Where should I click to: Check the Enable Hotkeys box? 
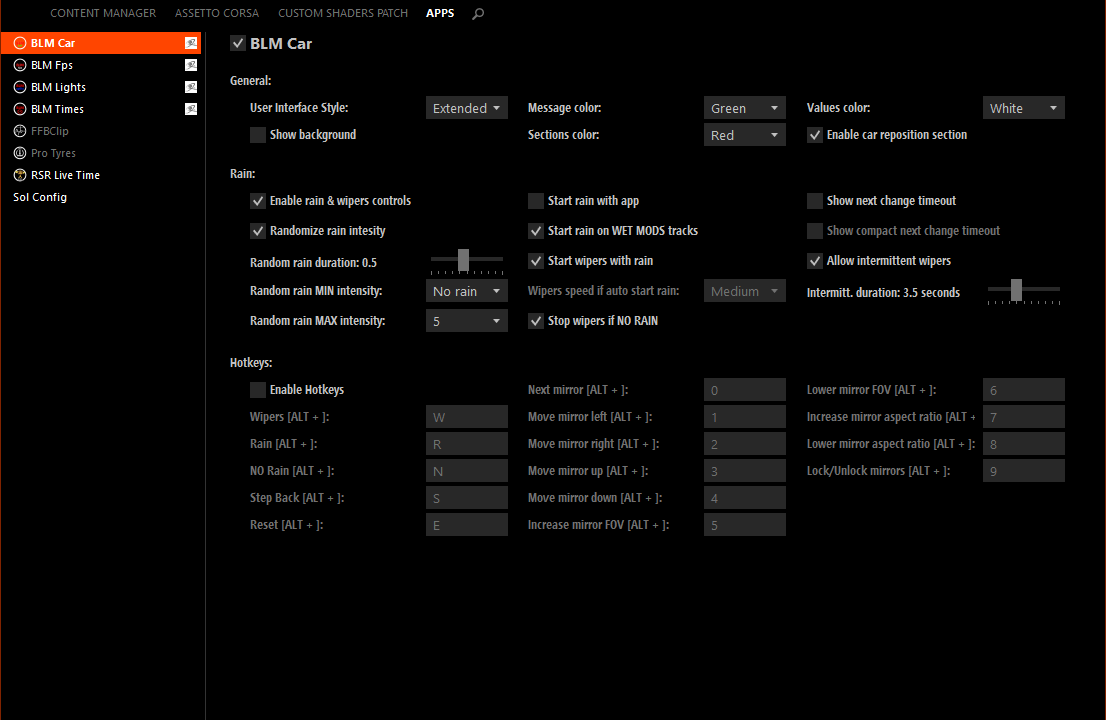point(257,390)
